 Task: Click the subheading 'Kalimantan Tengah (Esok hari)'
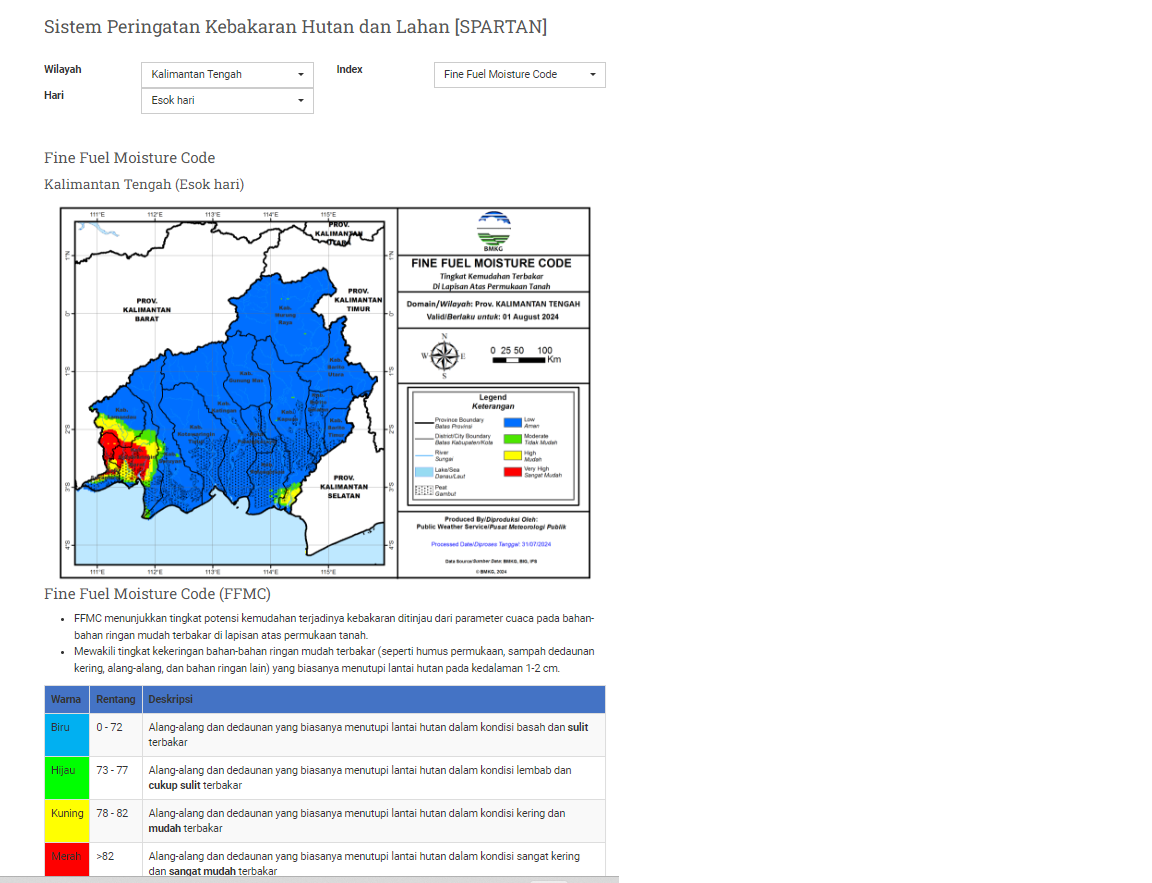[144, 184]
